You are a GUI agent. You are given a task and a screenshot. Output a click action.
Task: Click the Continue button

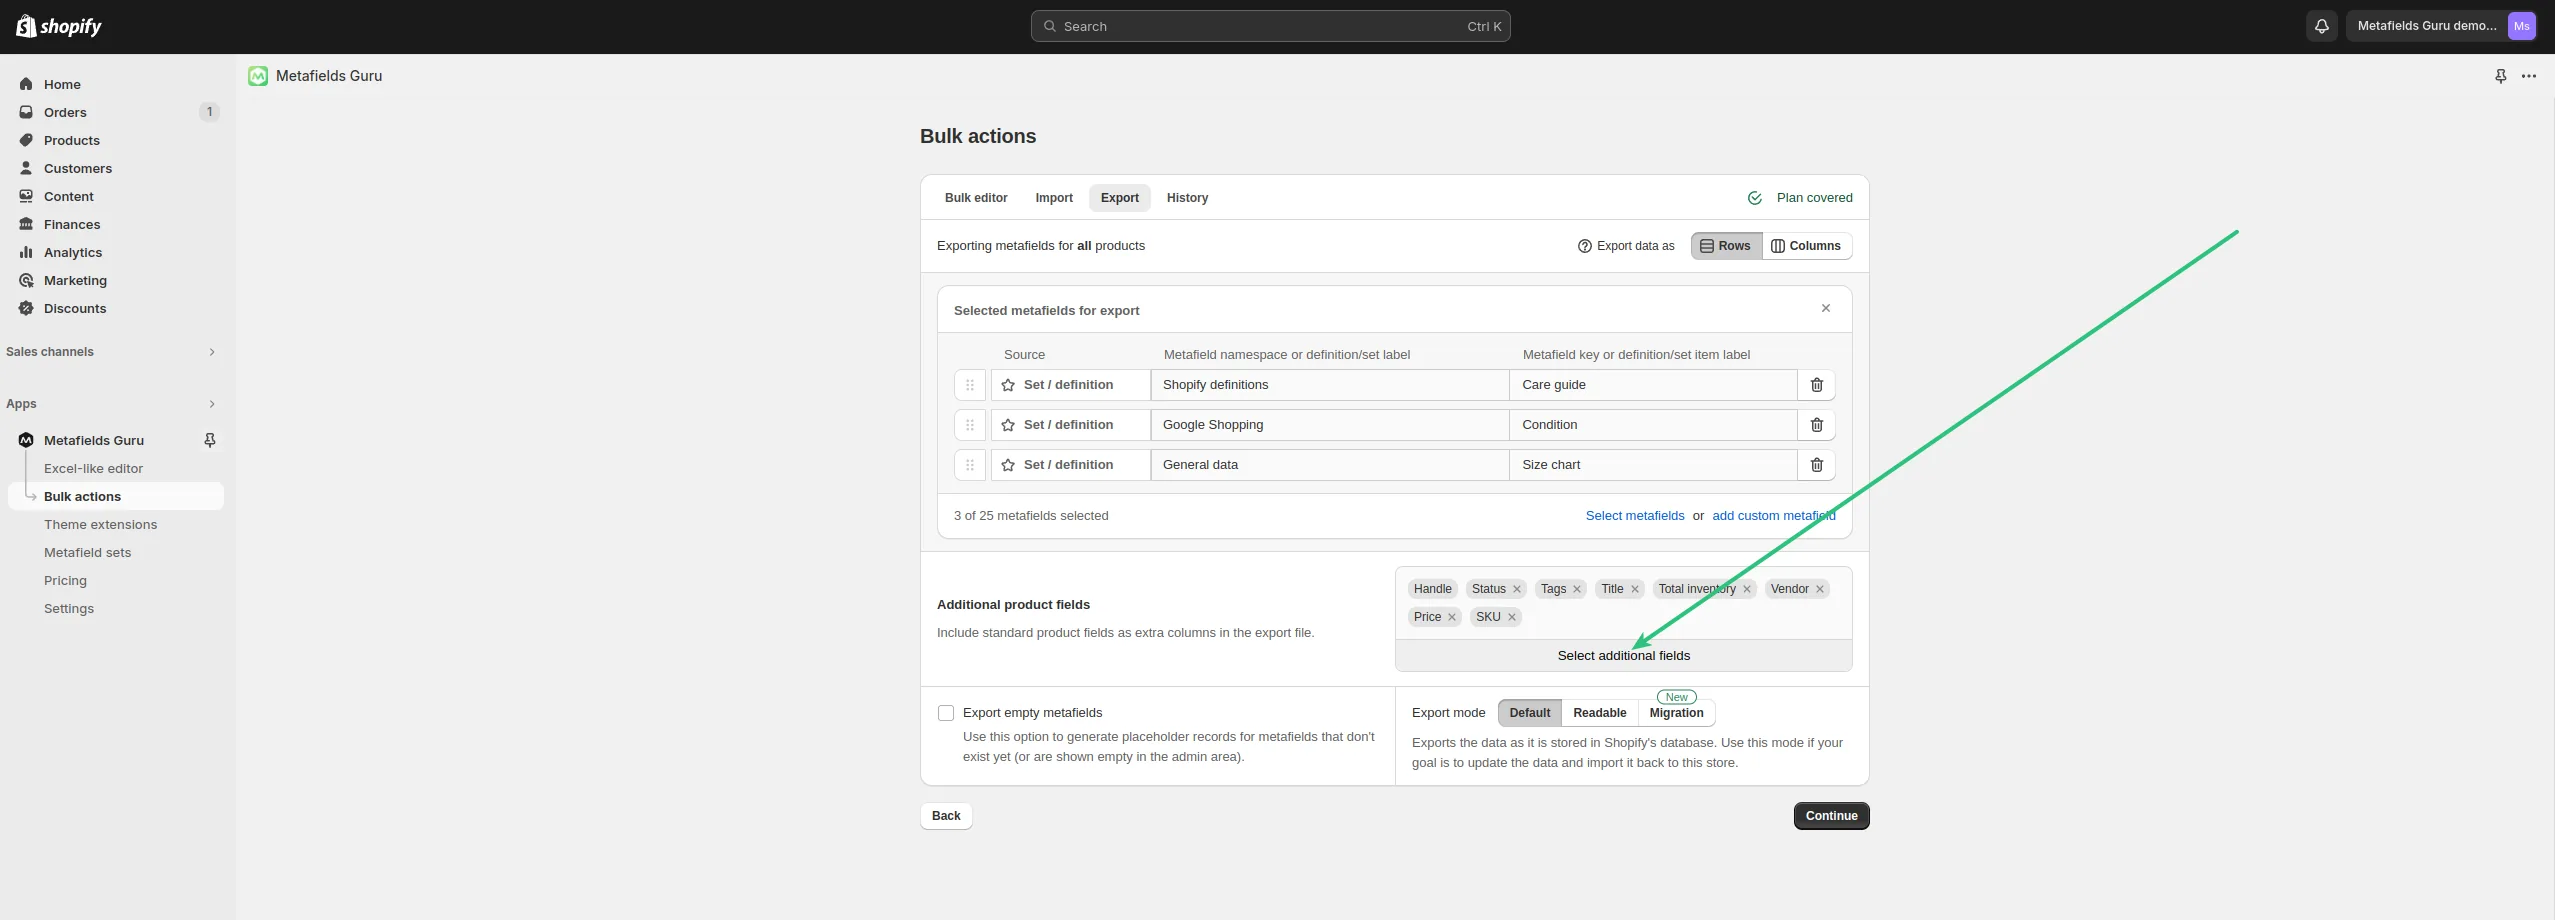(1832, 816)
